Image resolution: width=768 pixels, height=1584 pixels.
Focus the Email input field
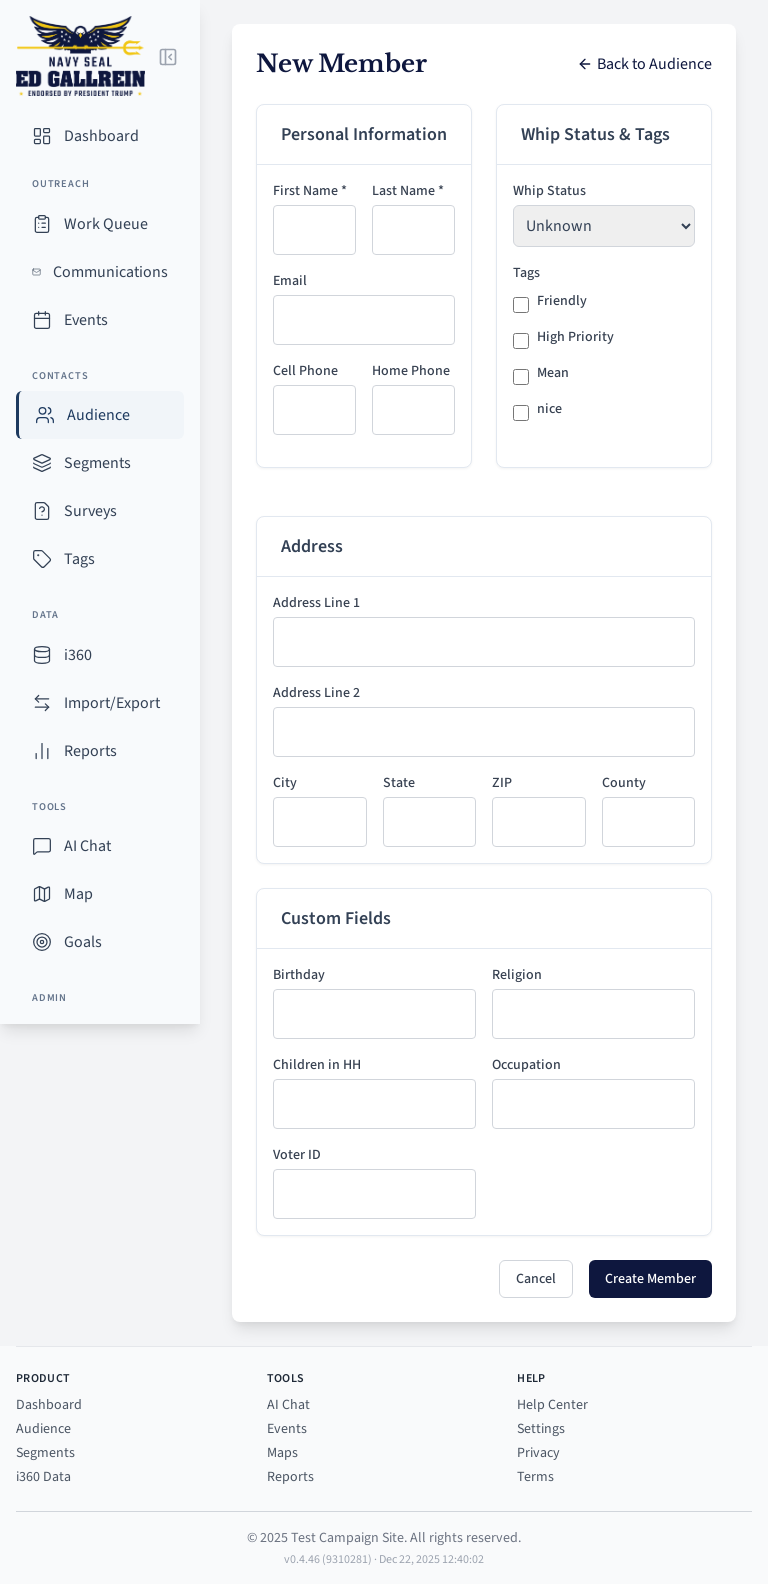(363, 320)
